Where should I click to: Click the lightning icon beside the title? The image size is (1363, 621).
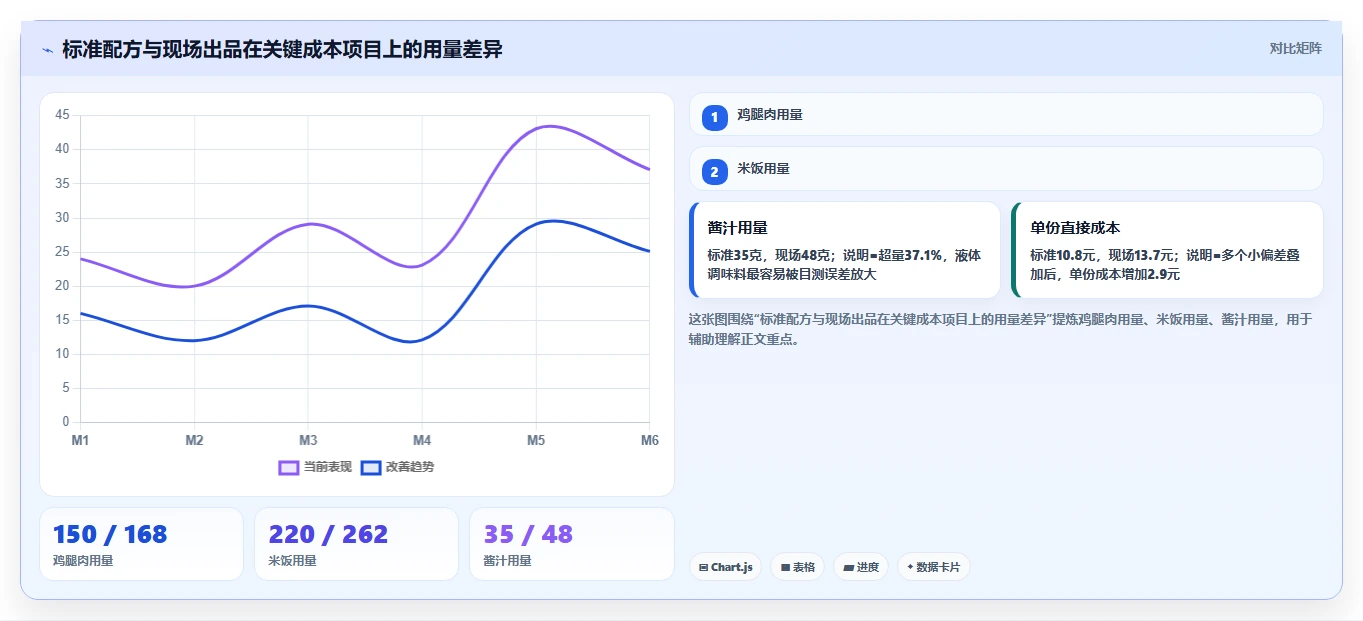(47, 50)
